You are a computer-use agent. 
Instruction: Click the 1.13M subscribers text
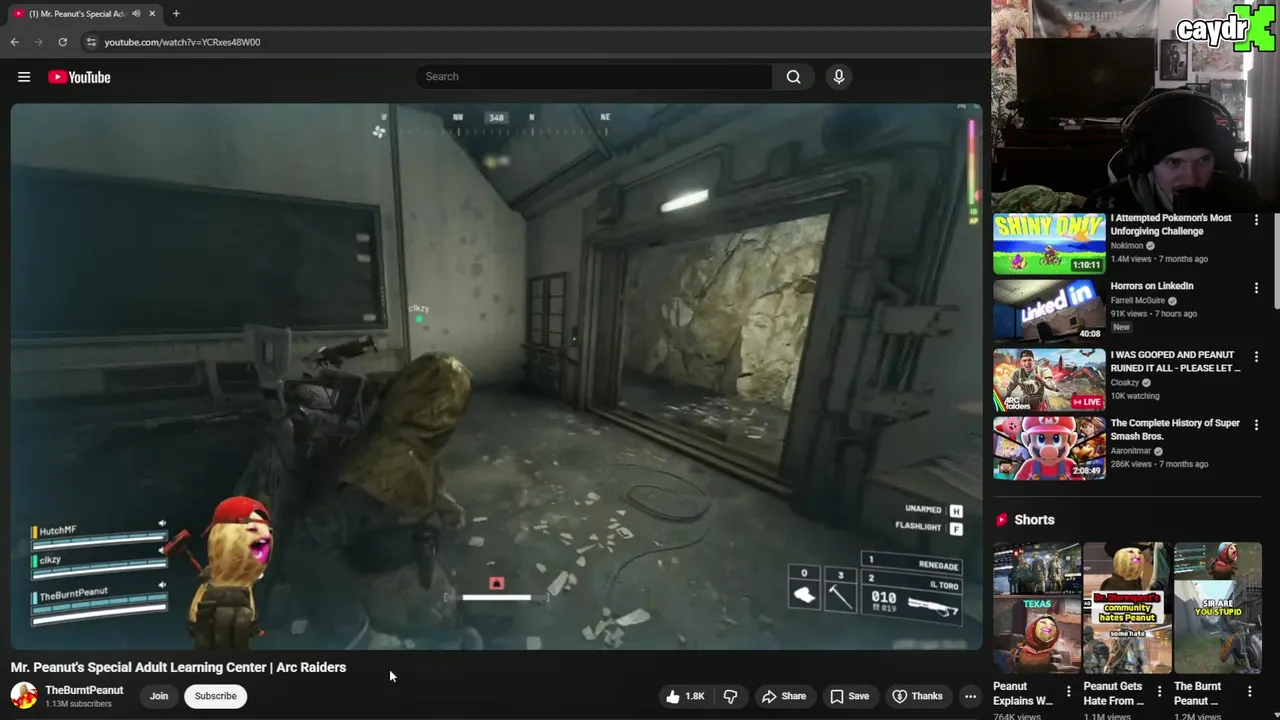[x=78, y=704]
